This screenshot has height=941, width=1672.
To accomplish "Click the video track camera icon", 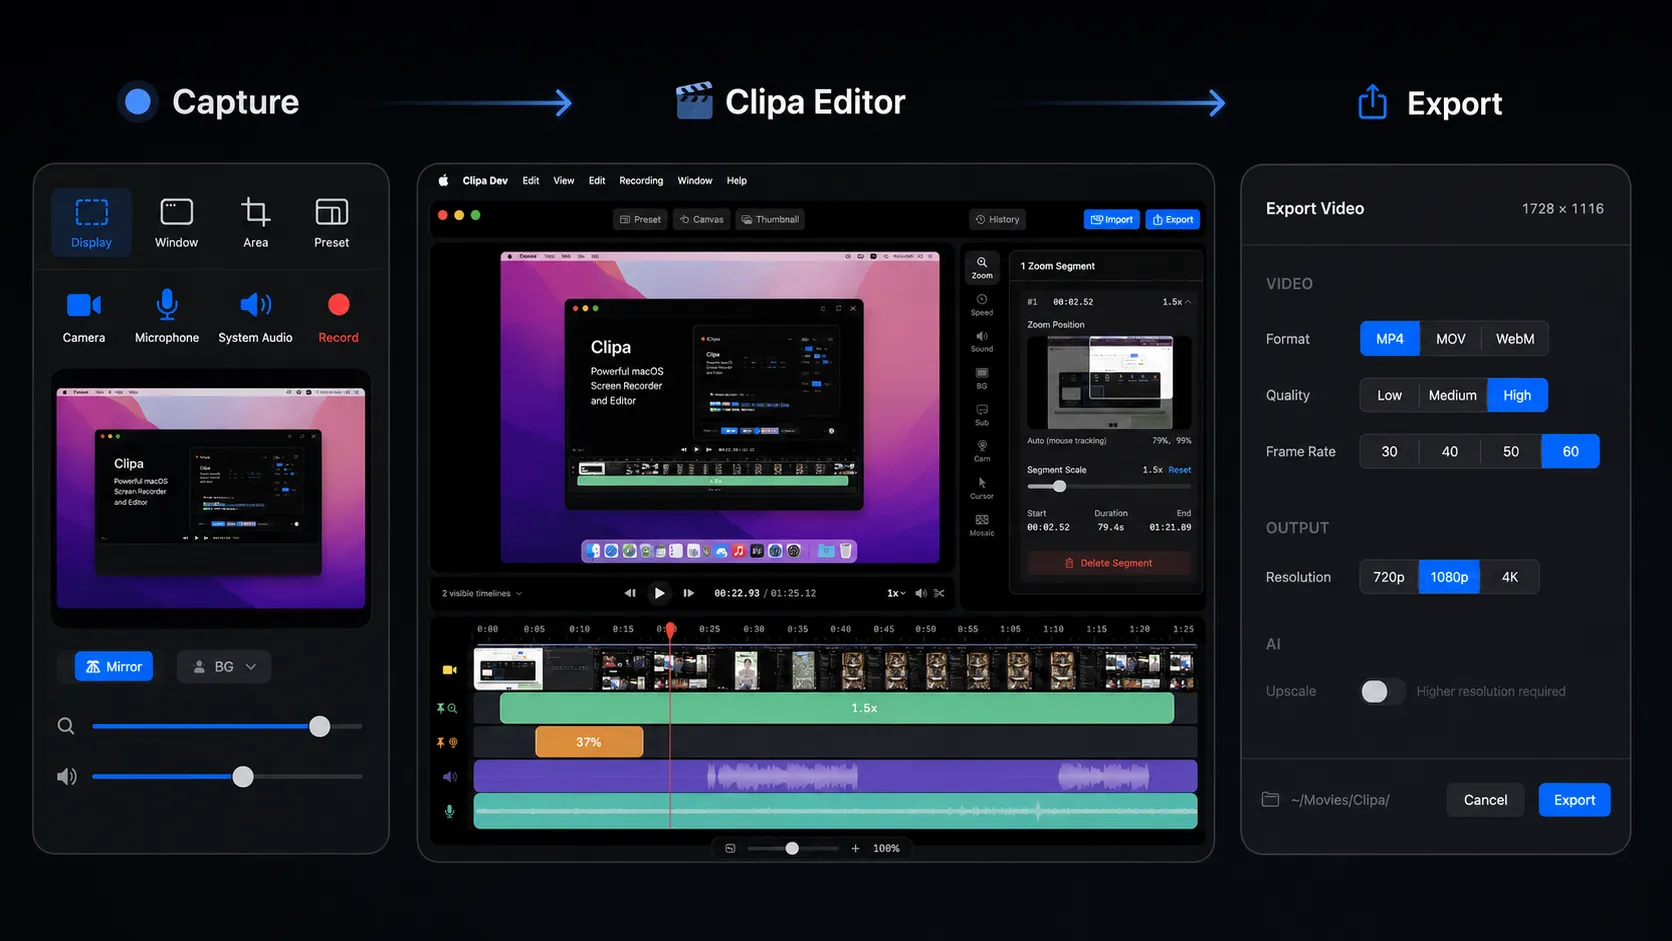I will click(450, 669).
